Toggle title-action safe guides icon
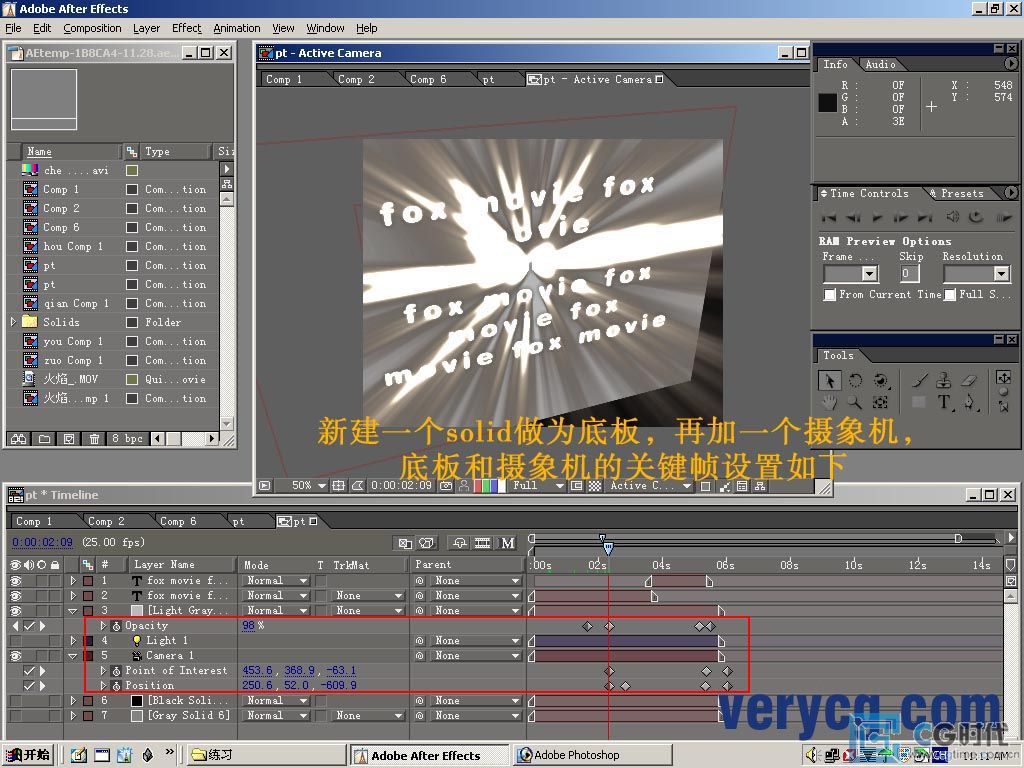The height and width of the screenshot is (768, 1024). (338, 486)
